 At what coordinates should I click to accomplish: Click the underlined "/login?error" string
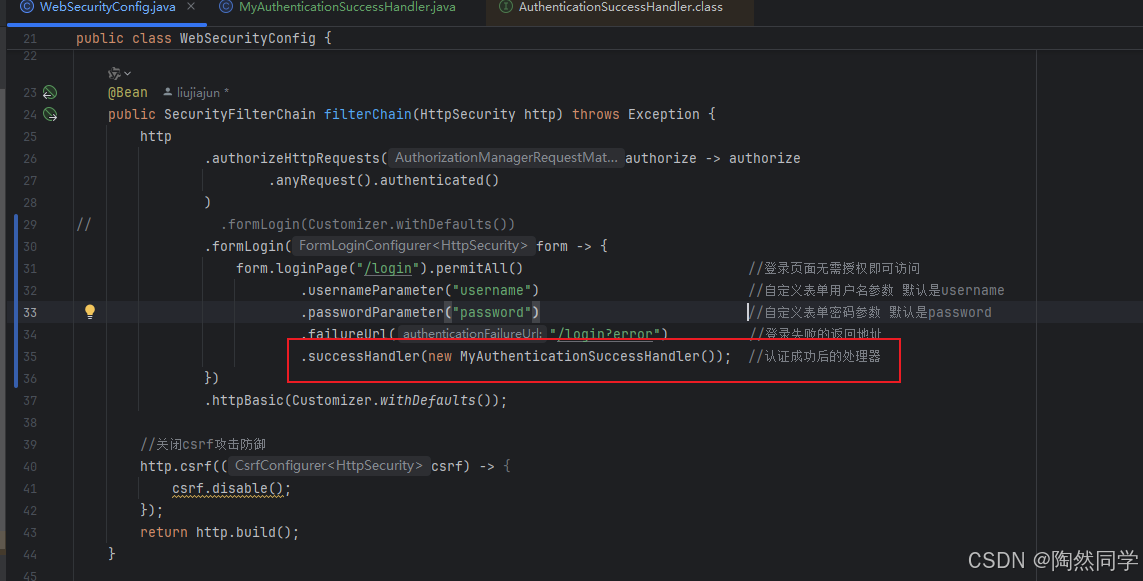(606, 333)
